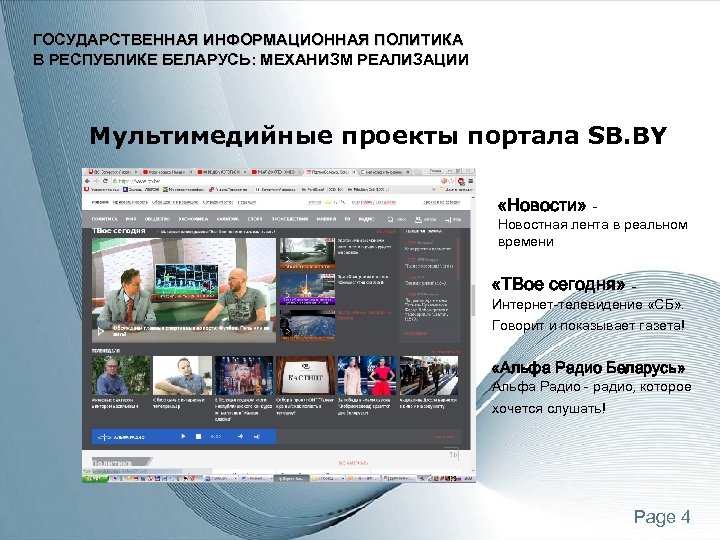720x540 pixels.
Task: Open the ПОЛИТИКА section in site menu
Action: 104,219
